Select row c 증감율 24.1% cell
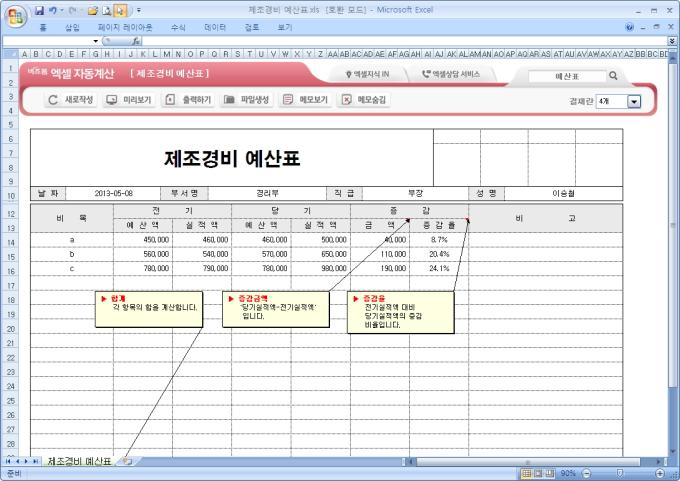 [439, 268]
